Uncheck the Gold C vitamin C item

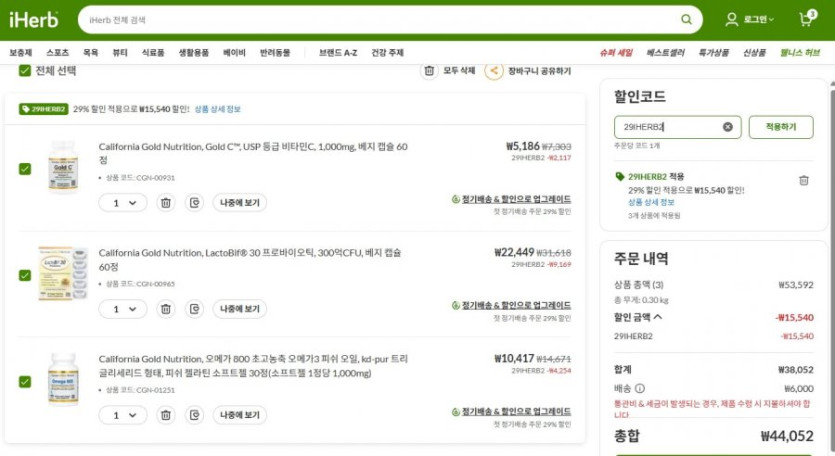tap(25, 168)
